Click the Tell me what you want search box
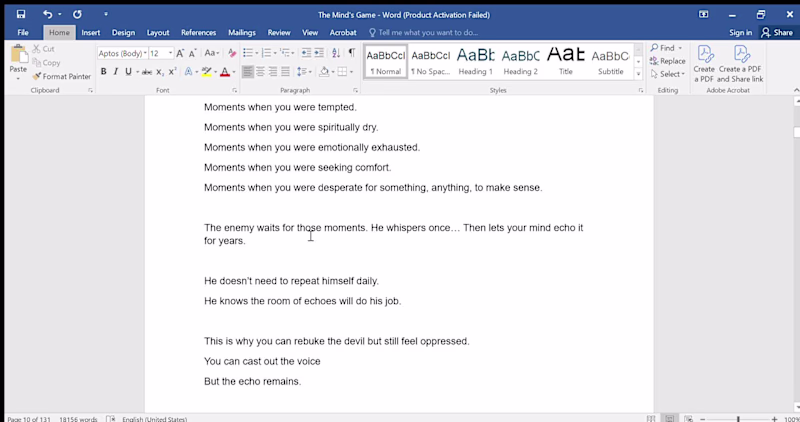This screenshot has width=800, height=422. 423,32
